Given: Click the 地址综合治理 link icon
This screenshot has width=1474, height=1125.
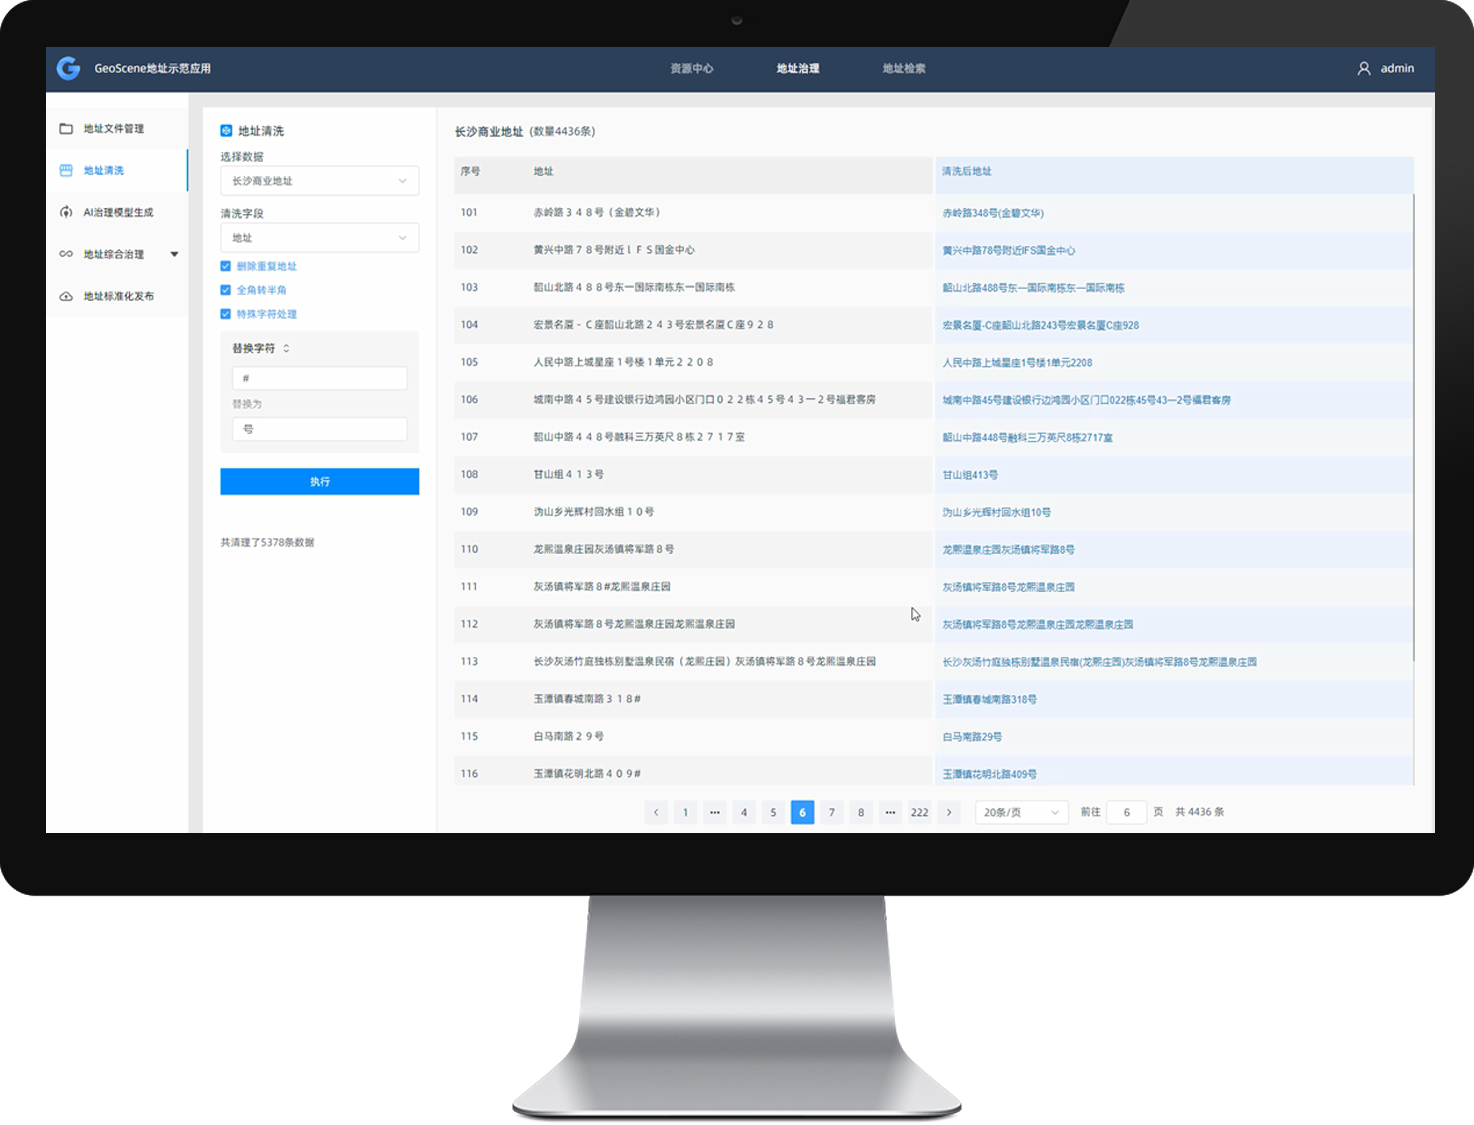Looking at the screenshot, I should (x=66, y=254).
